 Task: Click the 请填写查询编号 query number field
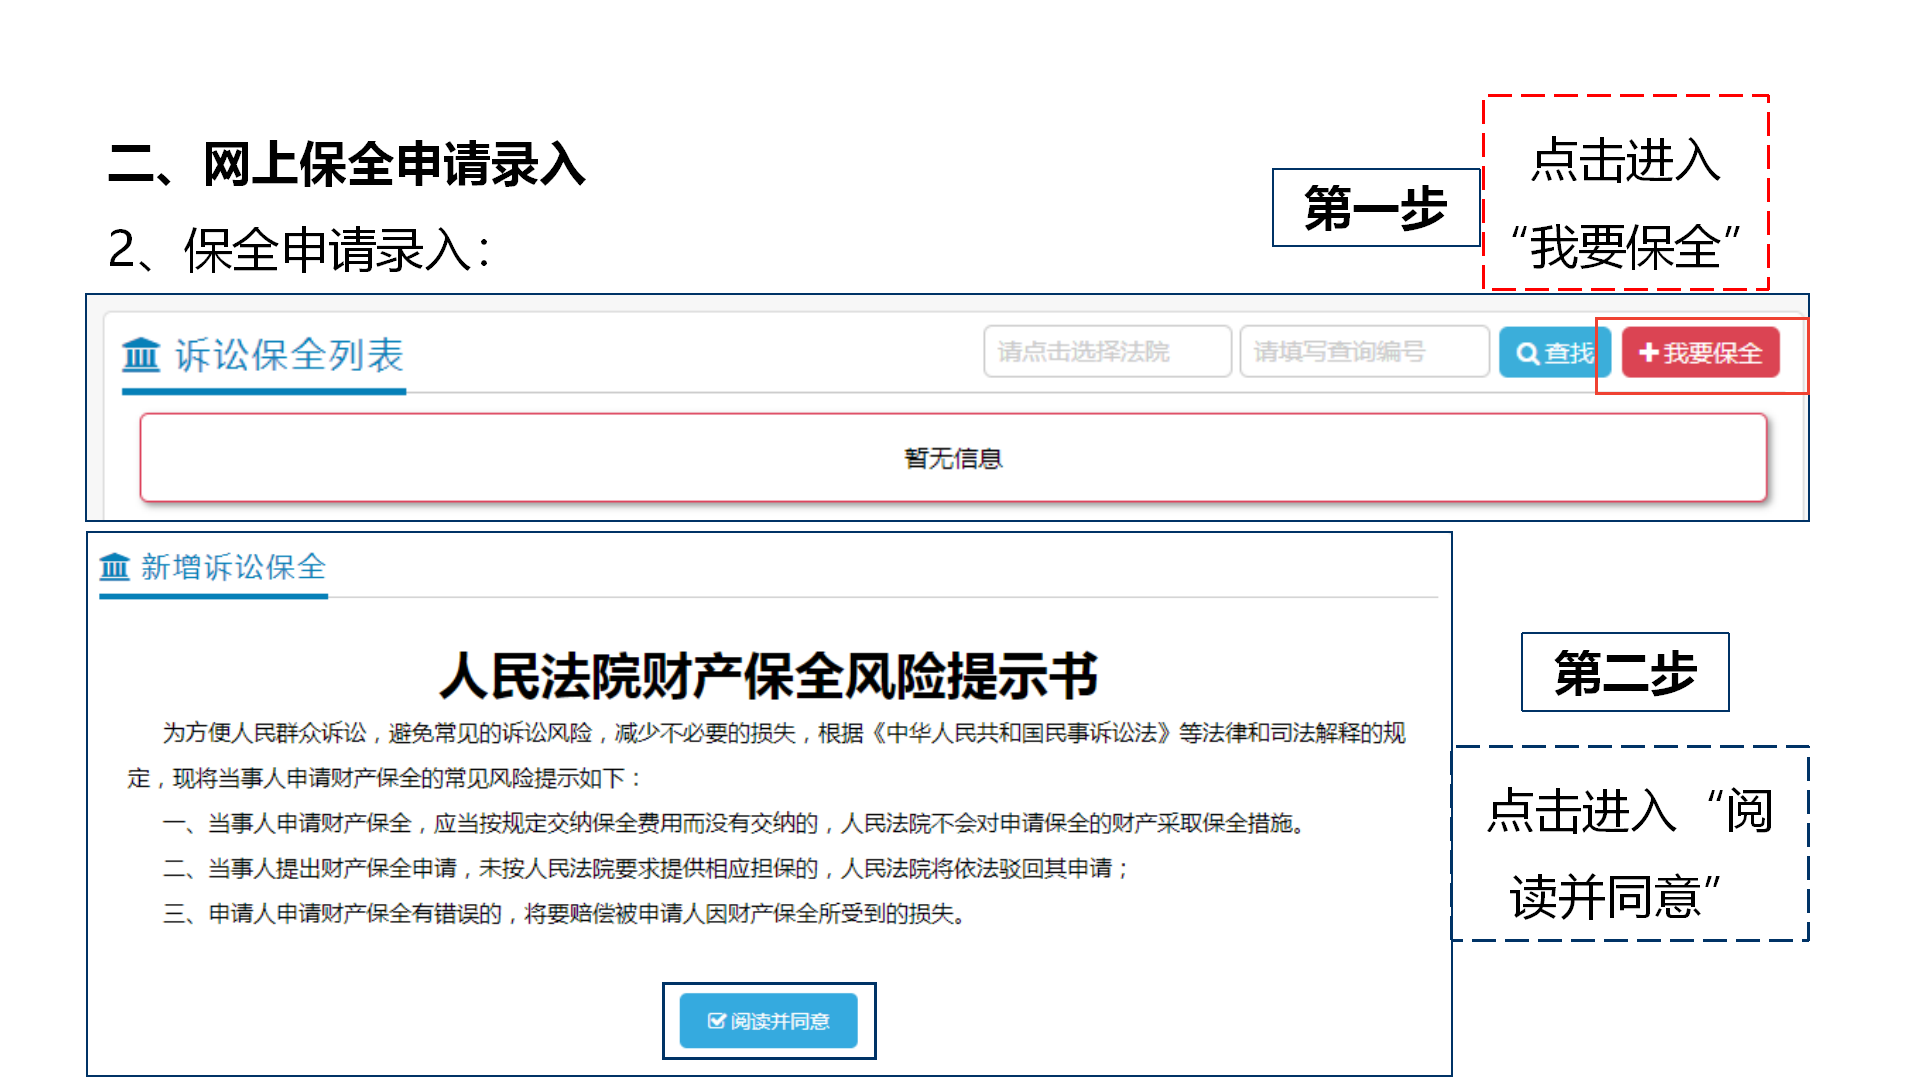[x=1364, y=351]
